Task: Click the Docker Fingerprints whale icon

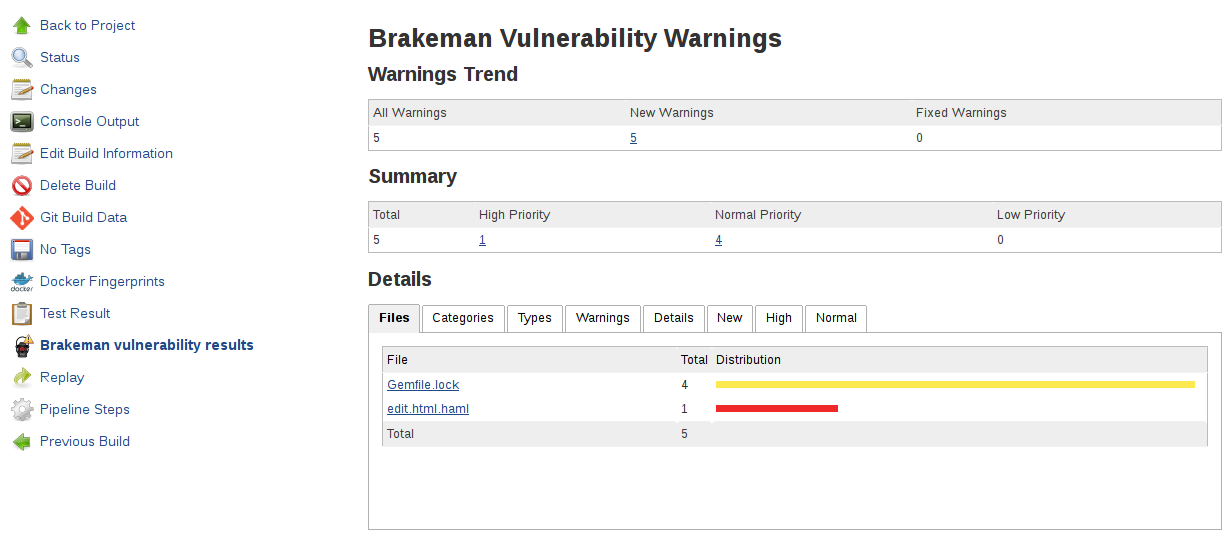Action: [22, 282]
